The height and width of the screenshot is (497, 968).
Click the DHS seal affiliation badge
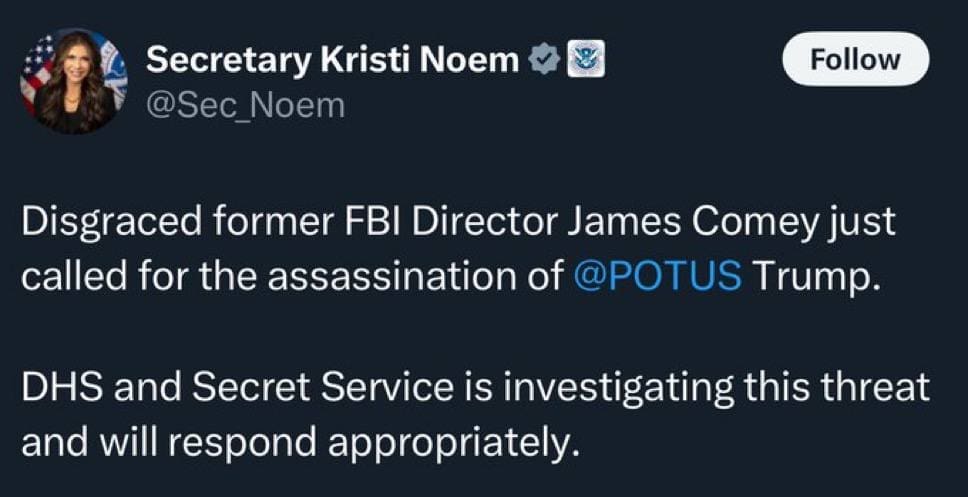(x=584, y=60)
